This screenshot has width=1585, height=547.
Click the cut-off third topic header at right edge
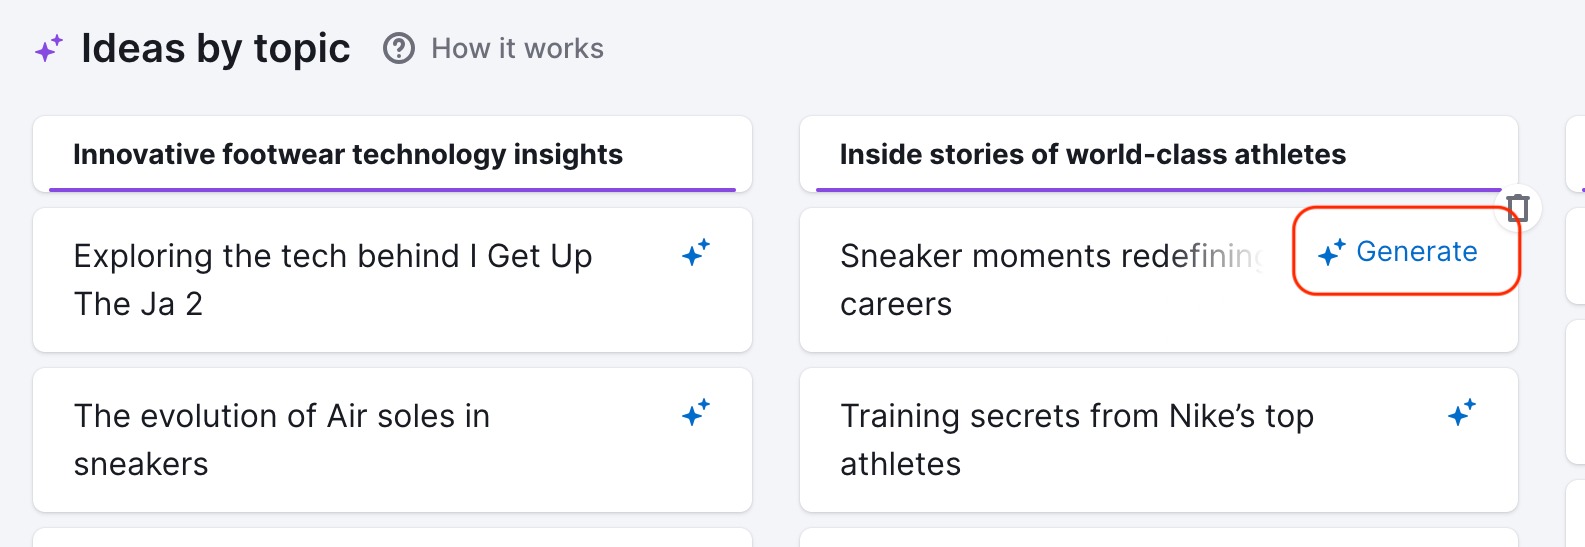point(1575,154)
